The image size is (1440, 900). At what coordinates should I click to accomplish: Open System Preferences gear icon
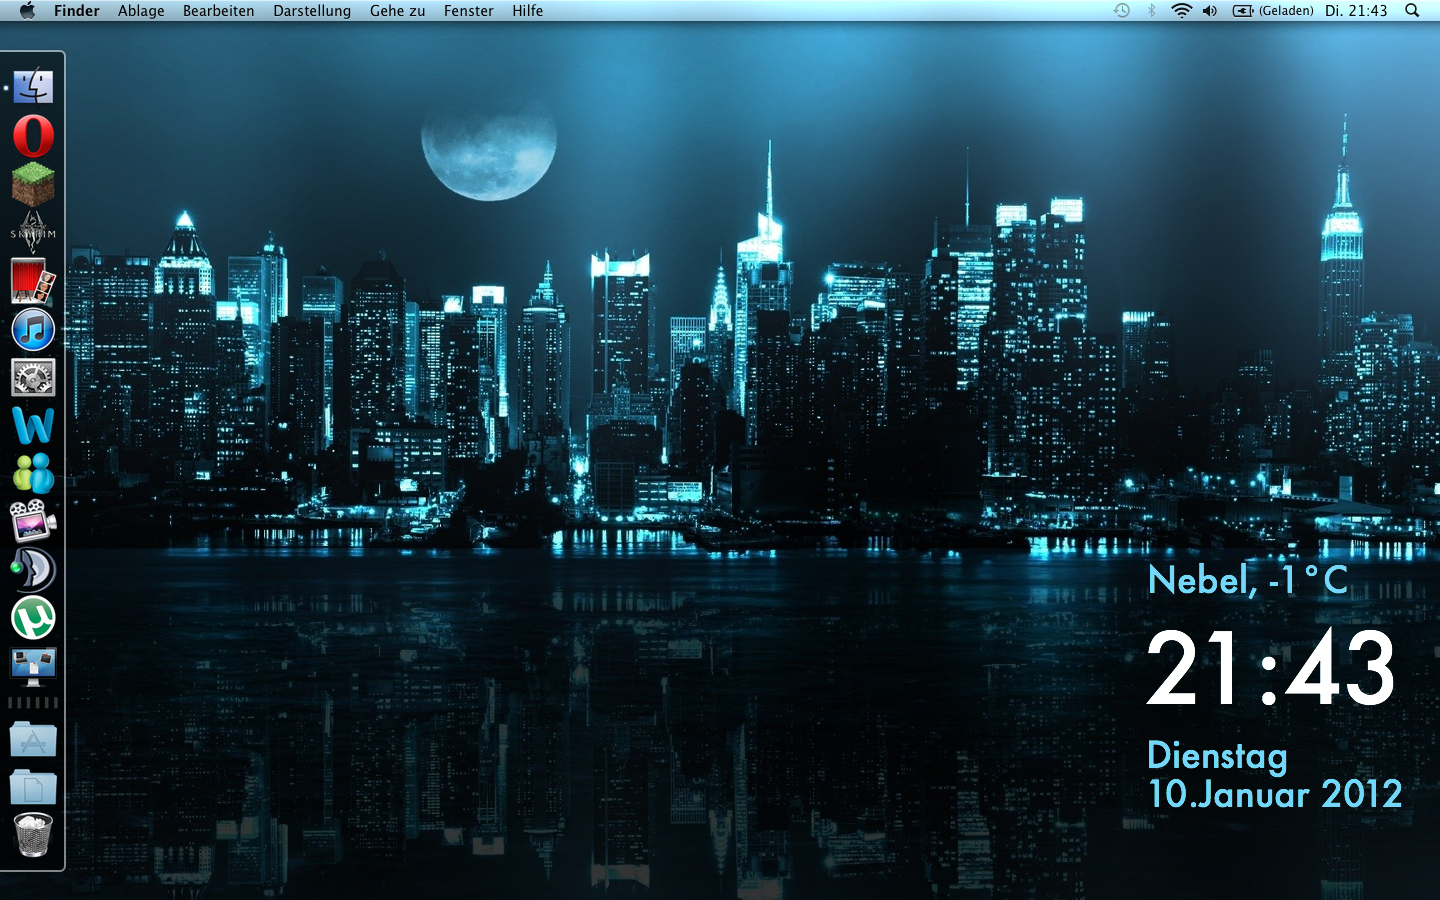(x=33, y=378)
